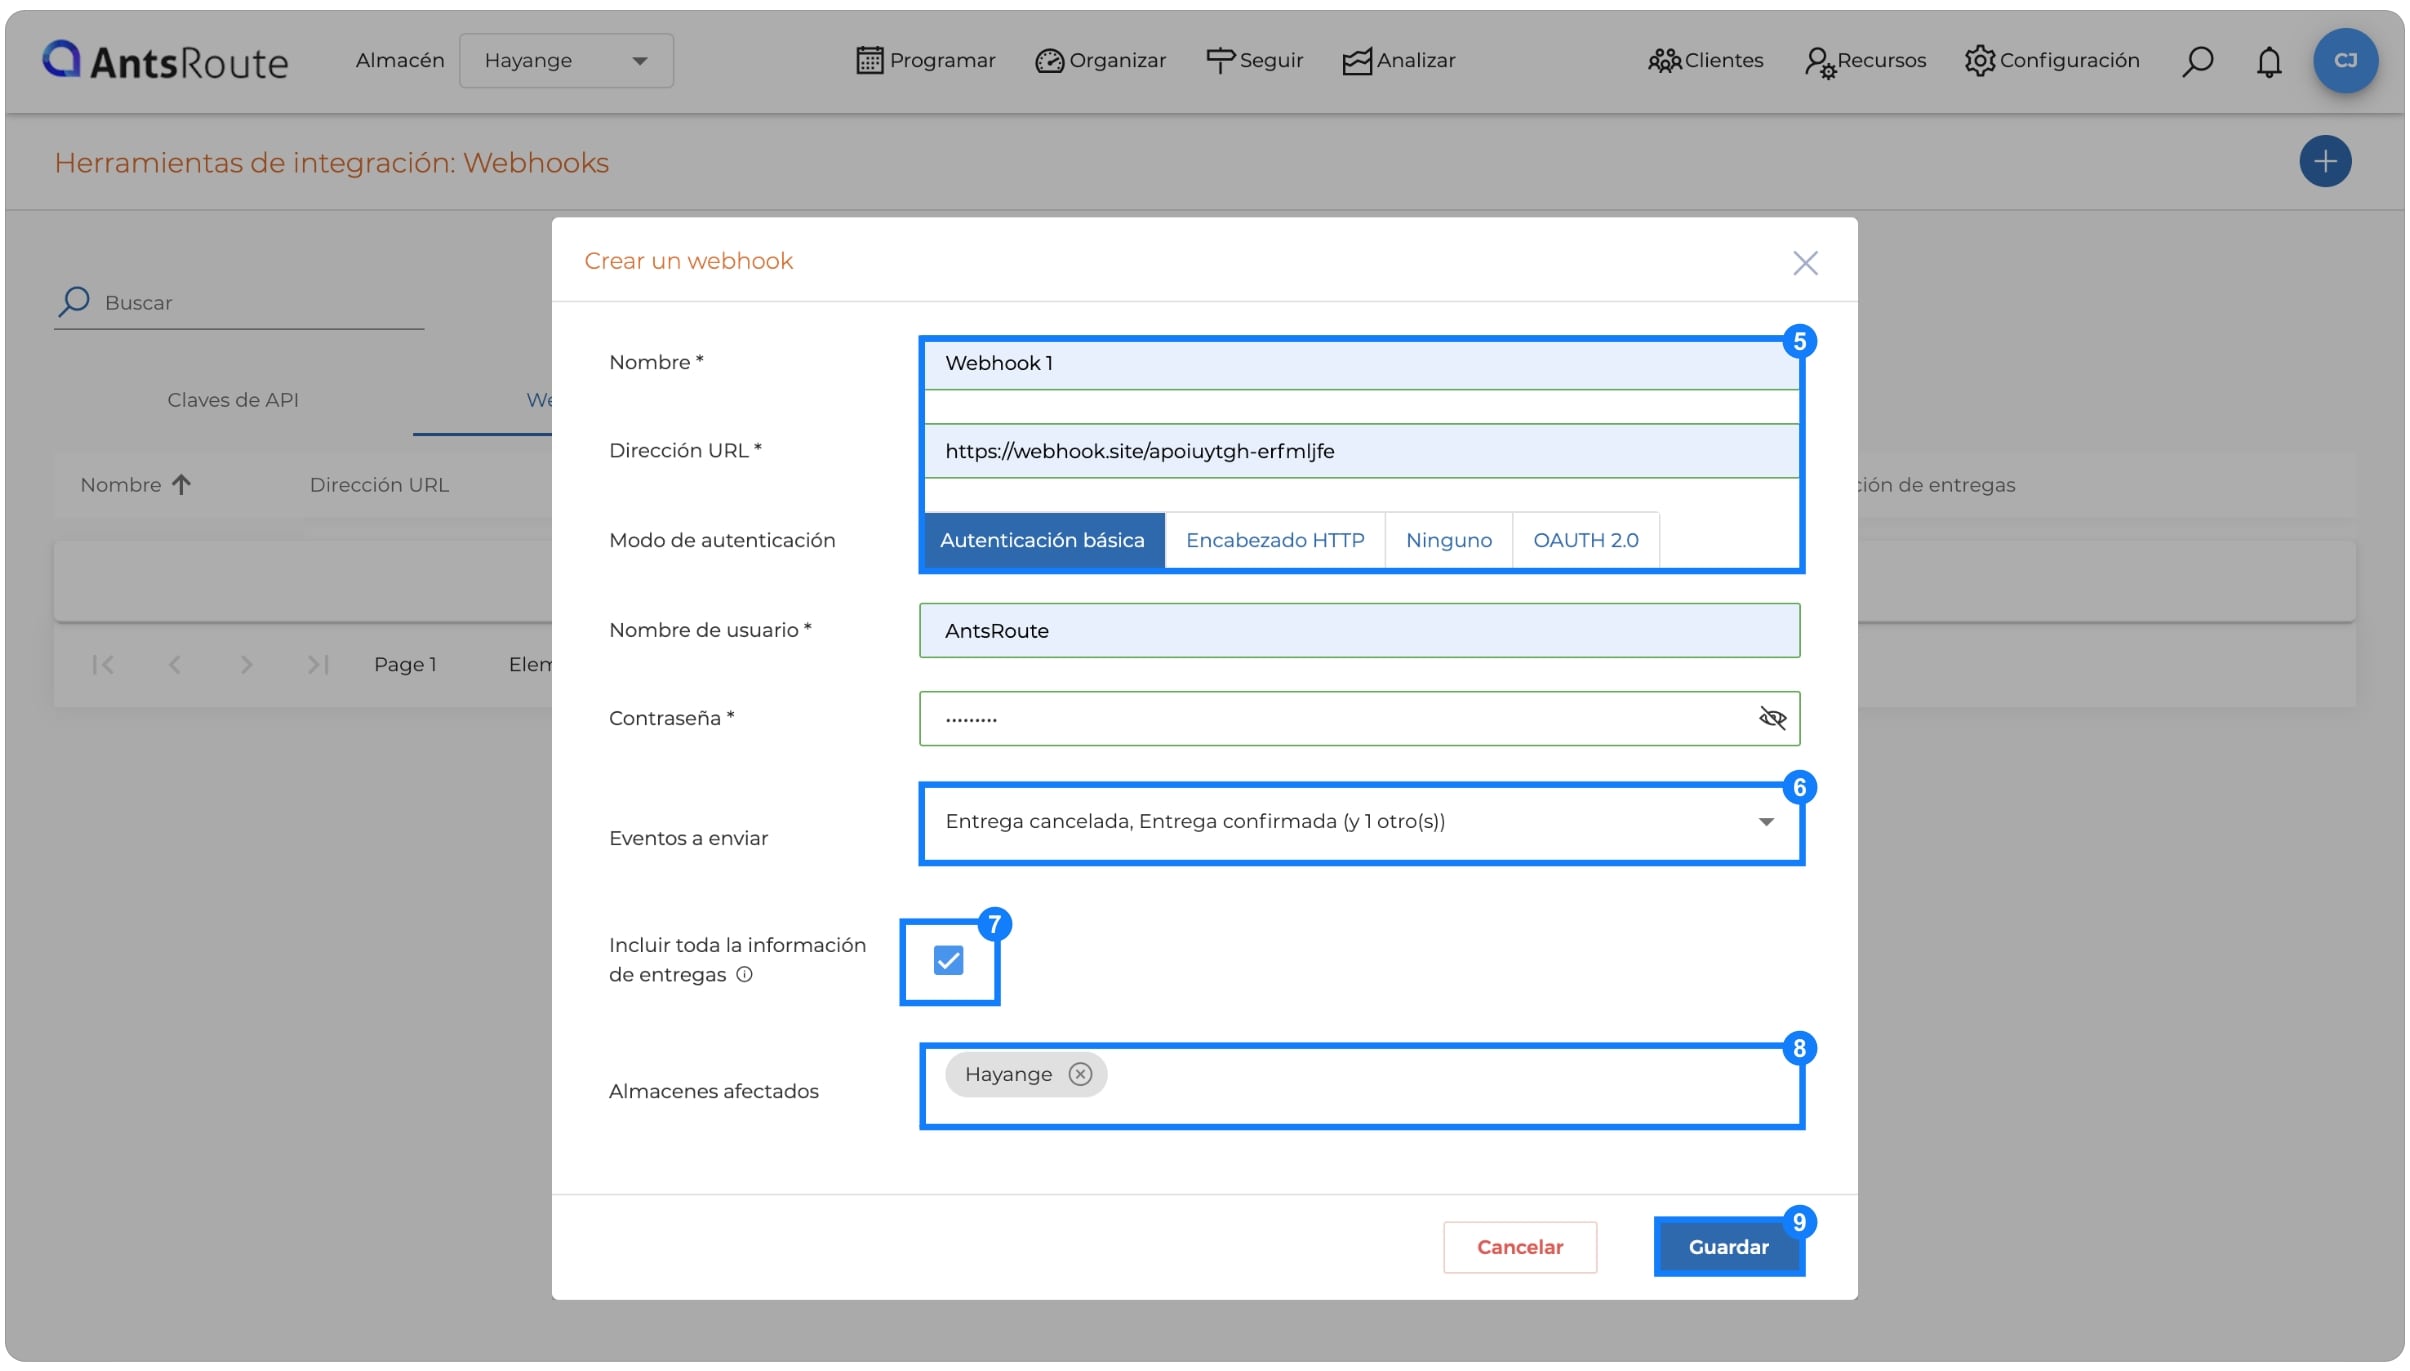Select Autenticación básica mode
2410x1371 pixels.
click(1044, 541)
